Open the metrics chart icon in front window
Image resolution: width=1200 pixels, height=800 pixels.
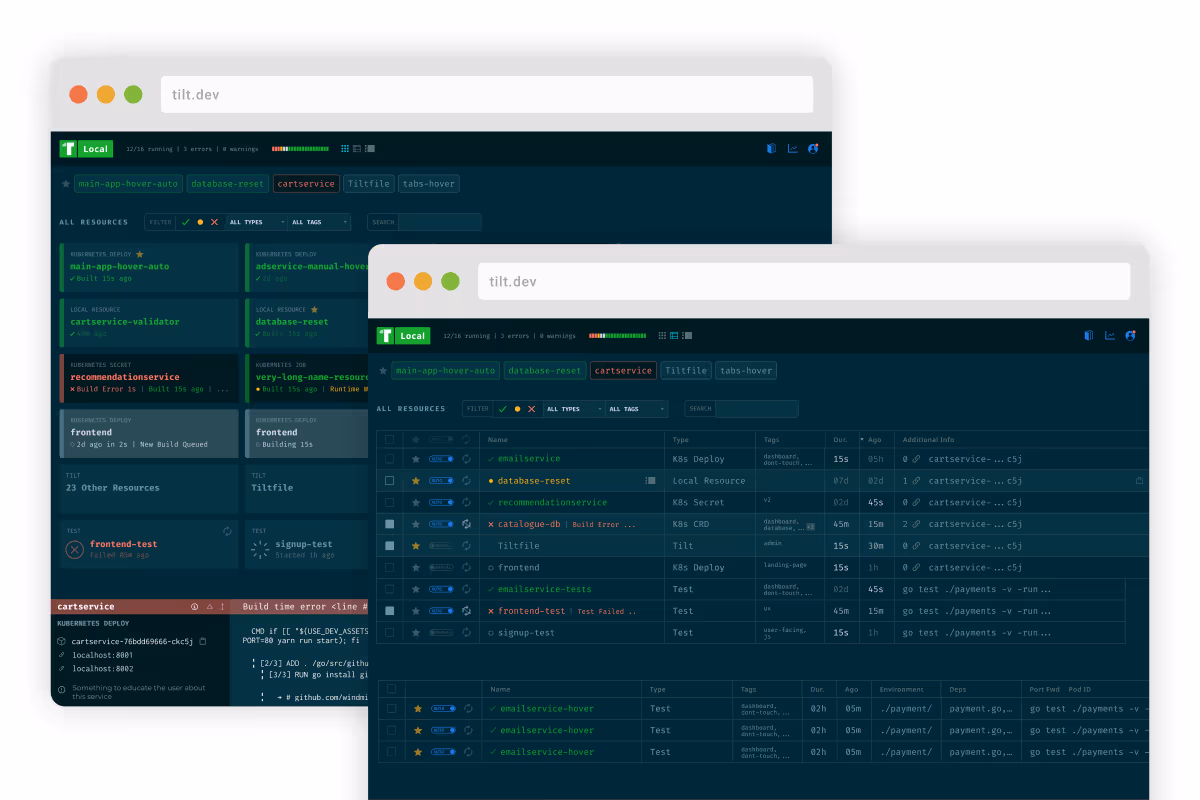[x=1110, y=336]
